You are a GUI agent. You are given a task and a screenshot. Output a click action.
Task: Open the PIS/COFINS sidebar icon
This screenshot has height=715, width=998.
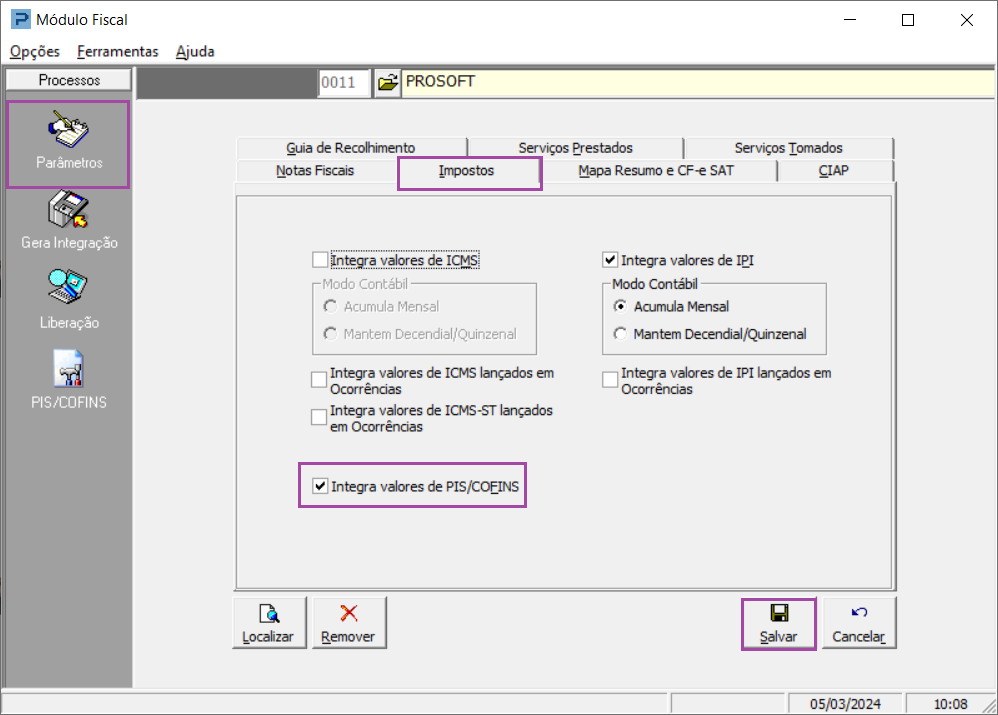pyautogui.click(x=69, y=379)
